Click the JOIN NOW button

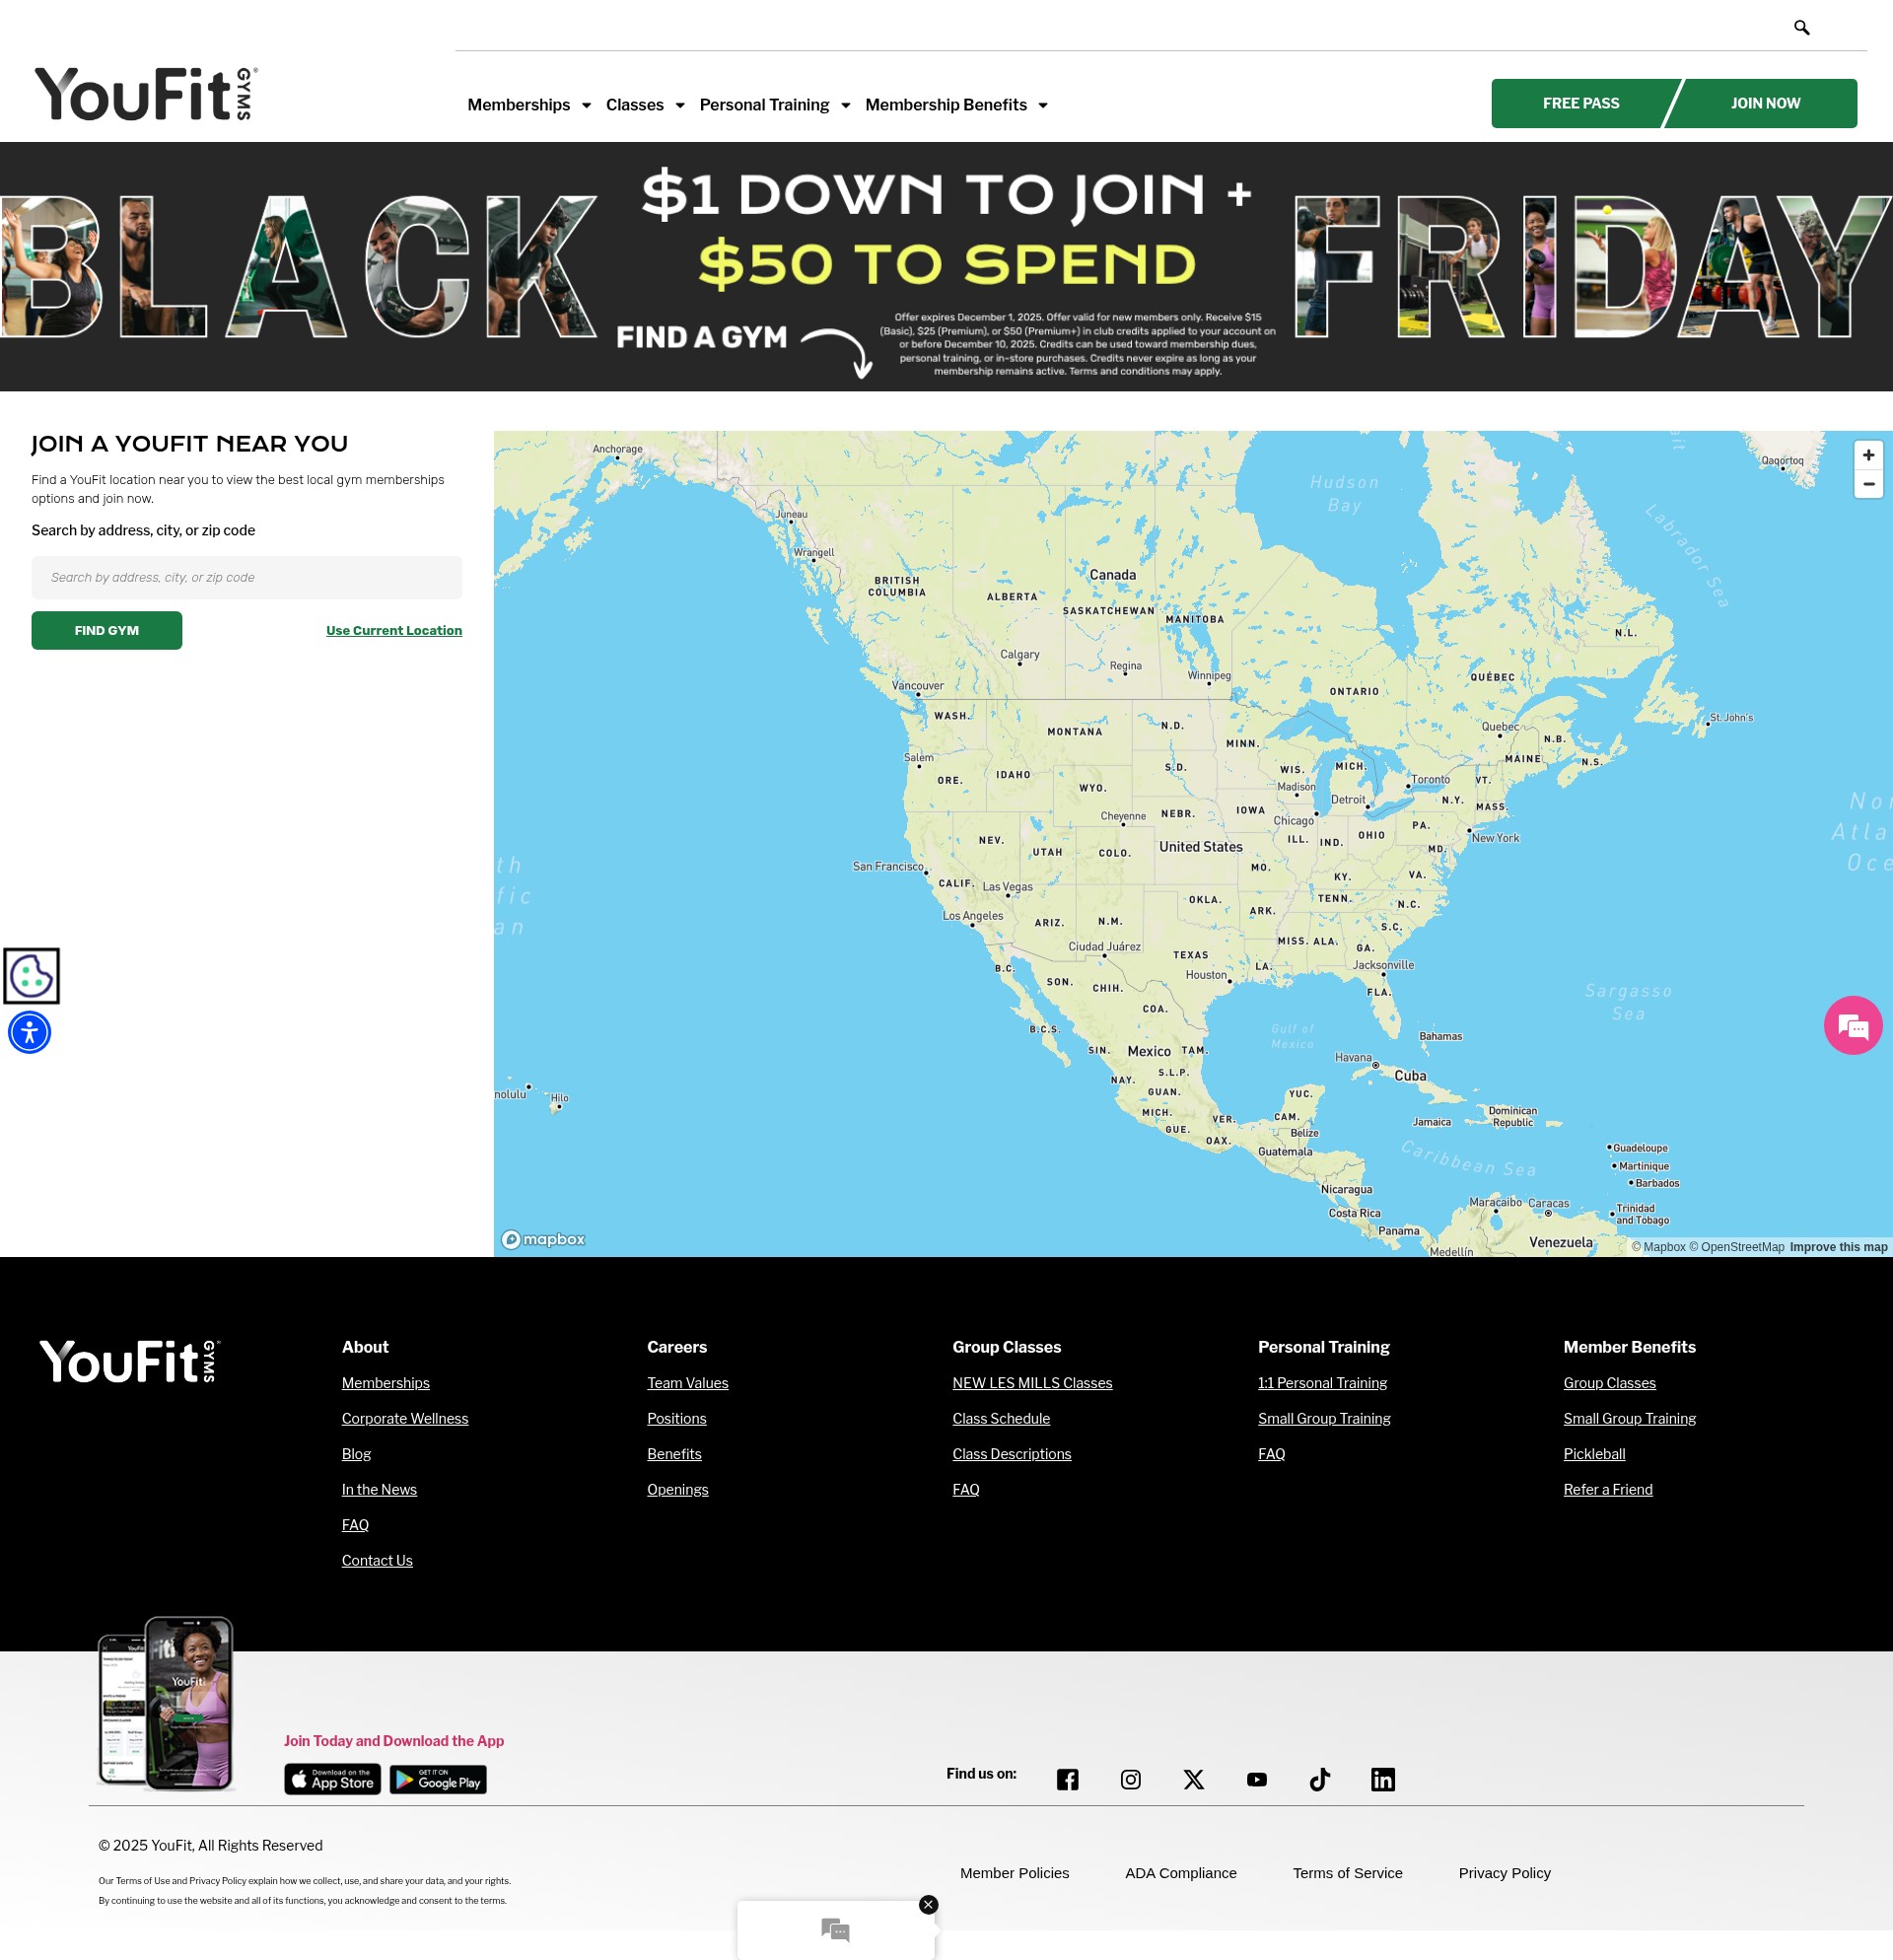[x=1764, y=103]
